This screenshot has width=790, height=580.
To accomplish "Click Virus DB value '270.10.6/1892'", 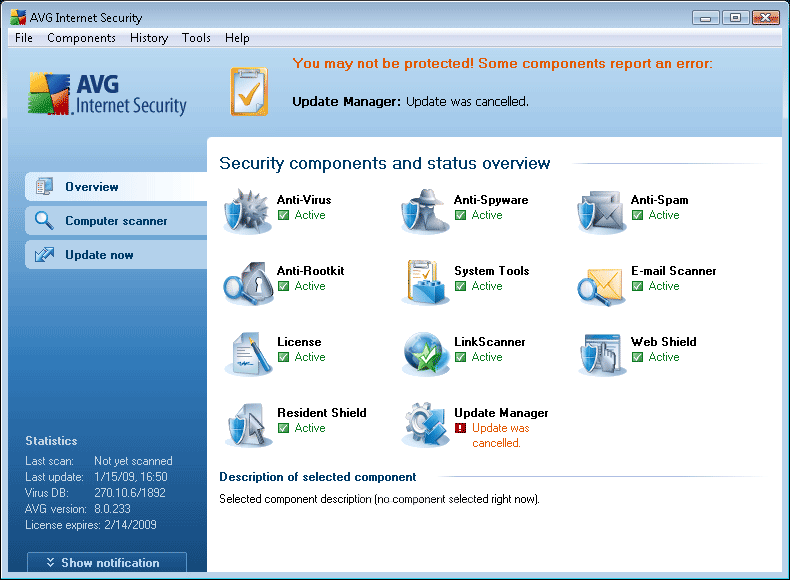I will pos(129,493).
